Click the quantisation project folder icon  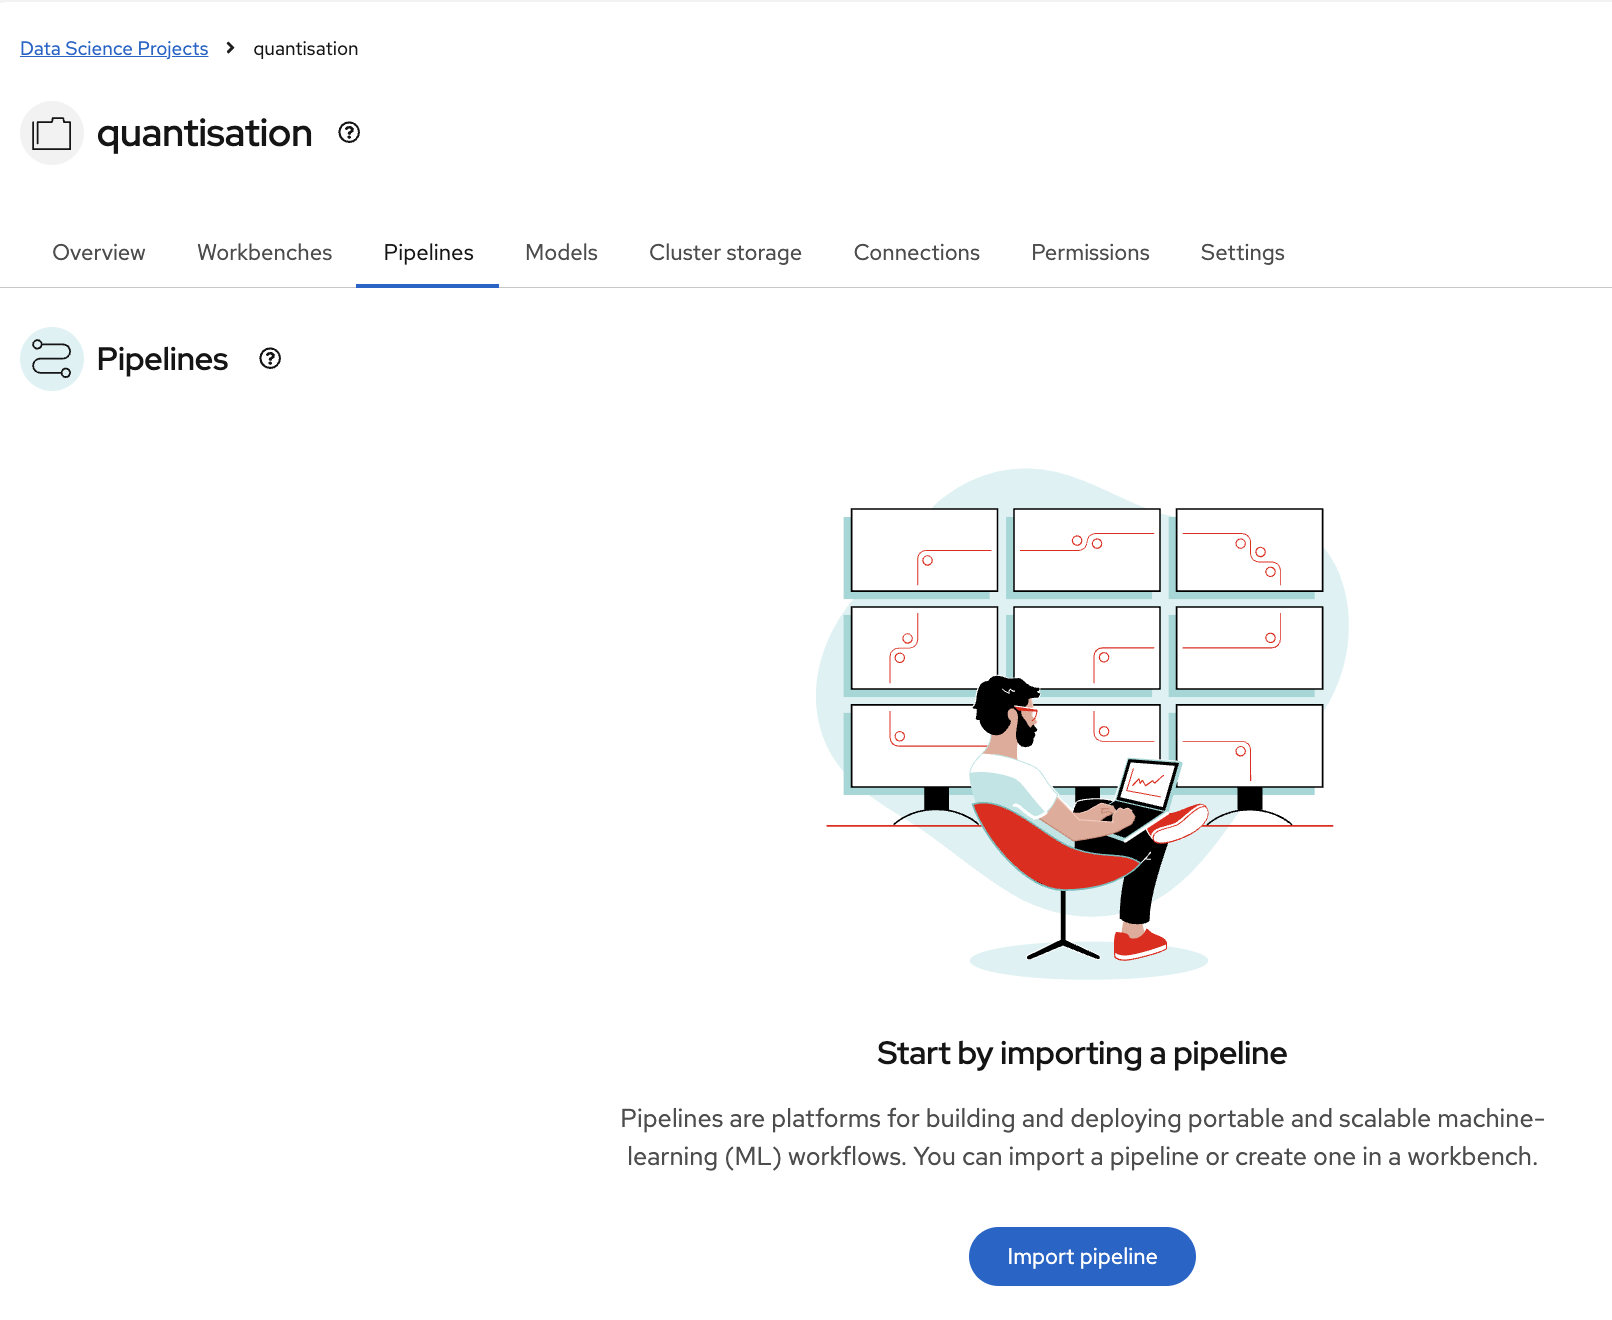click(51, 133)
